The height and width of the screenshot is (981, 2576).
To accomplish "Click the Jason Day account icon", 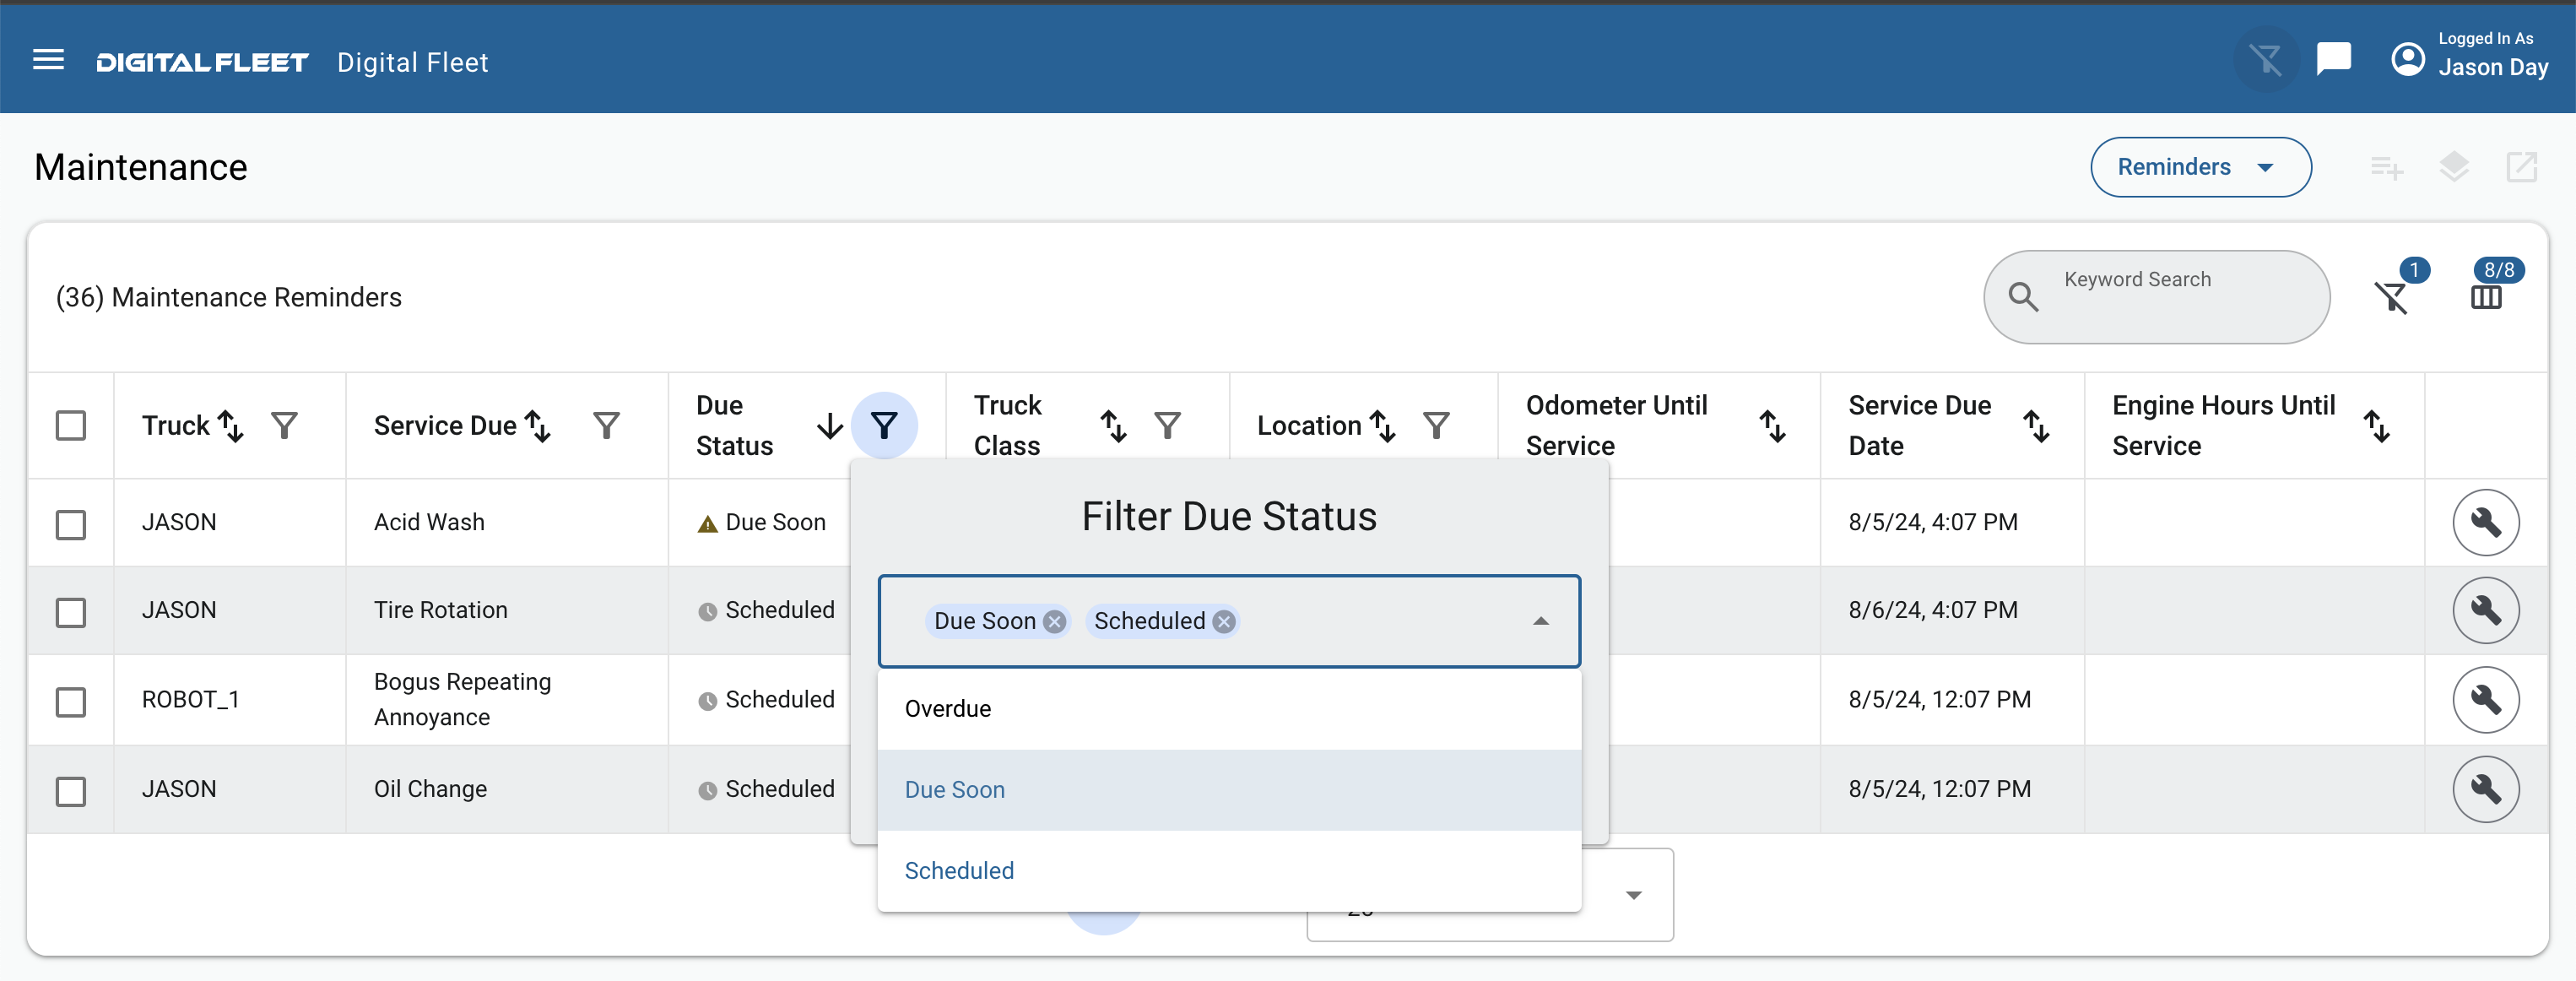I will pyautogui.click(x=2408, y=59).
